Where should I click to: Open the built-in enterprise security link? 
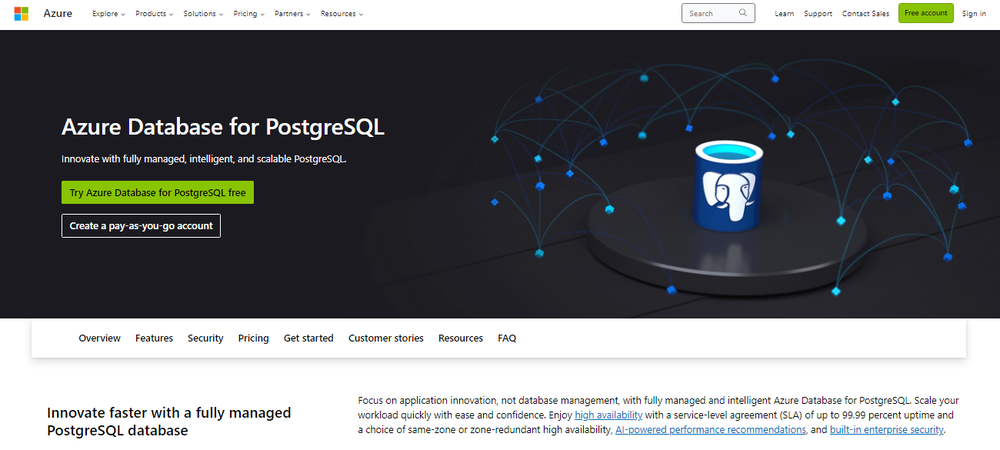(x=886, y=430)
